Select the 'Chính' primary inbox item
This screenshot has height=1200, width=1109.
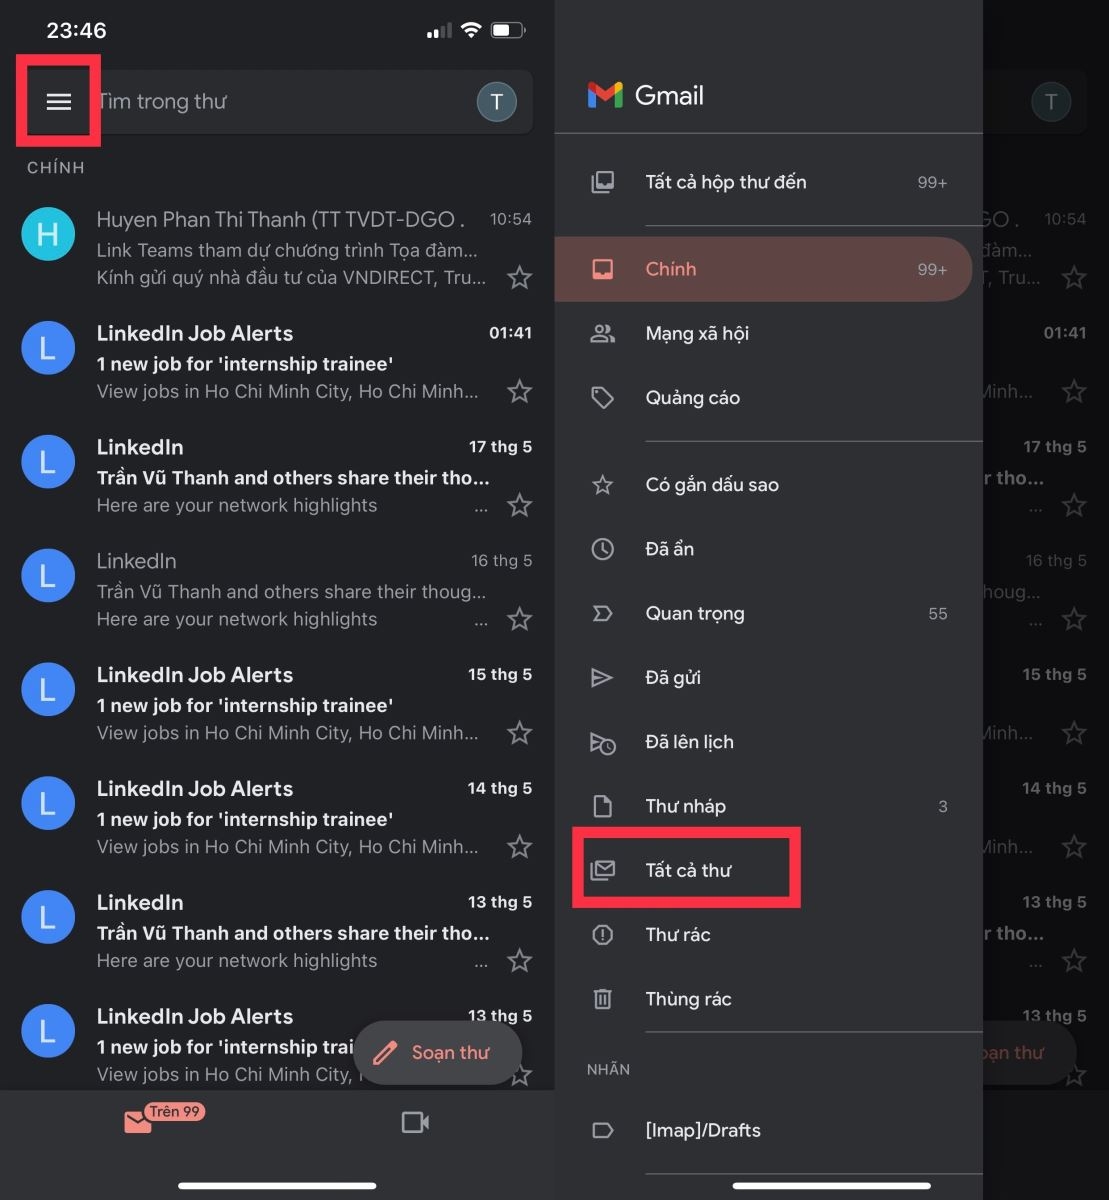click(x=763, y=269)
